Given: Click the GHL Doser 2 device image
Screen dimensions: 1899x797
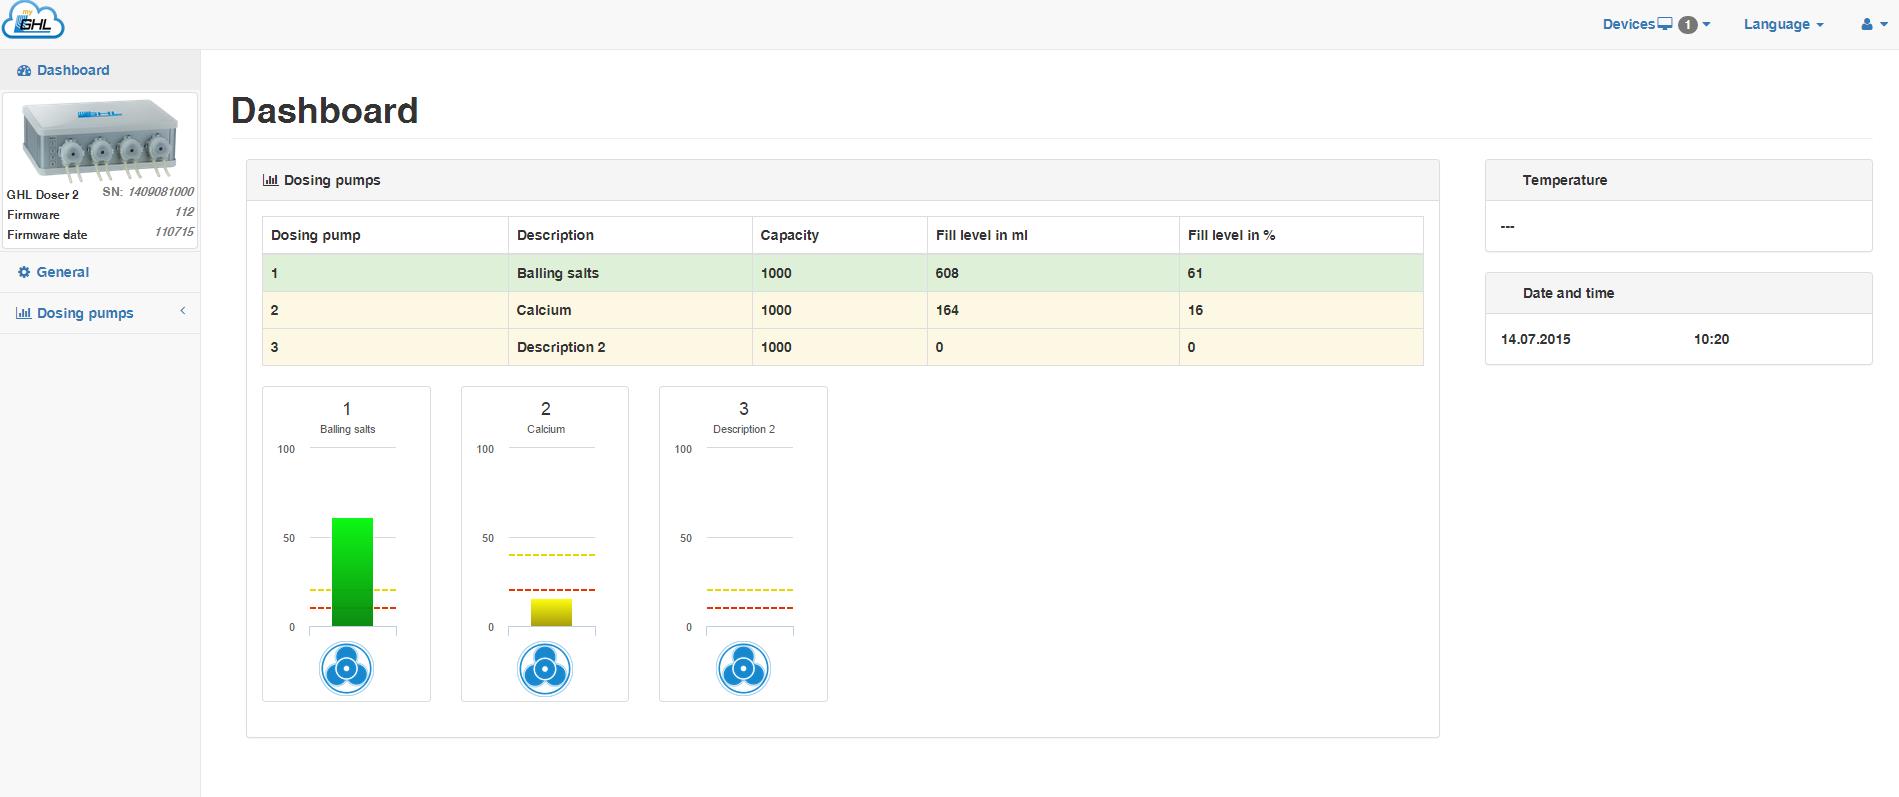Looking at the screenshot, I should [x=100, y=142].
